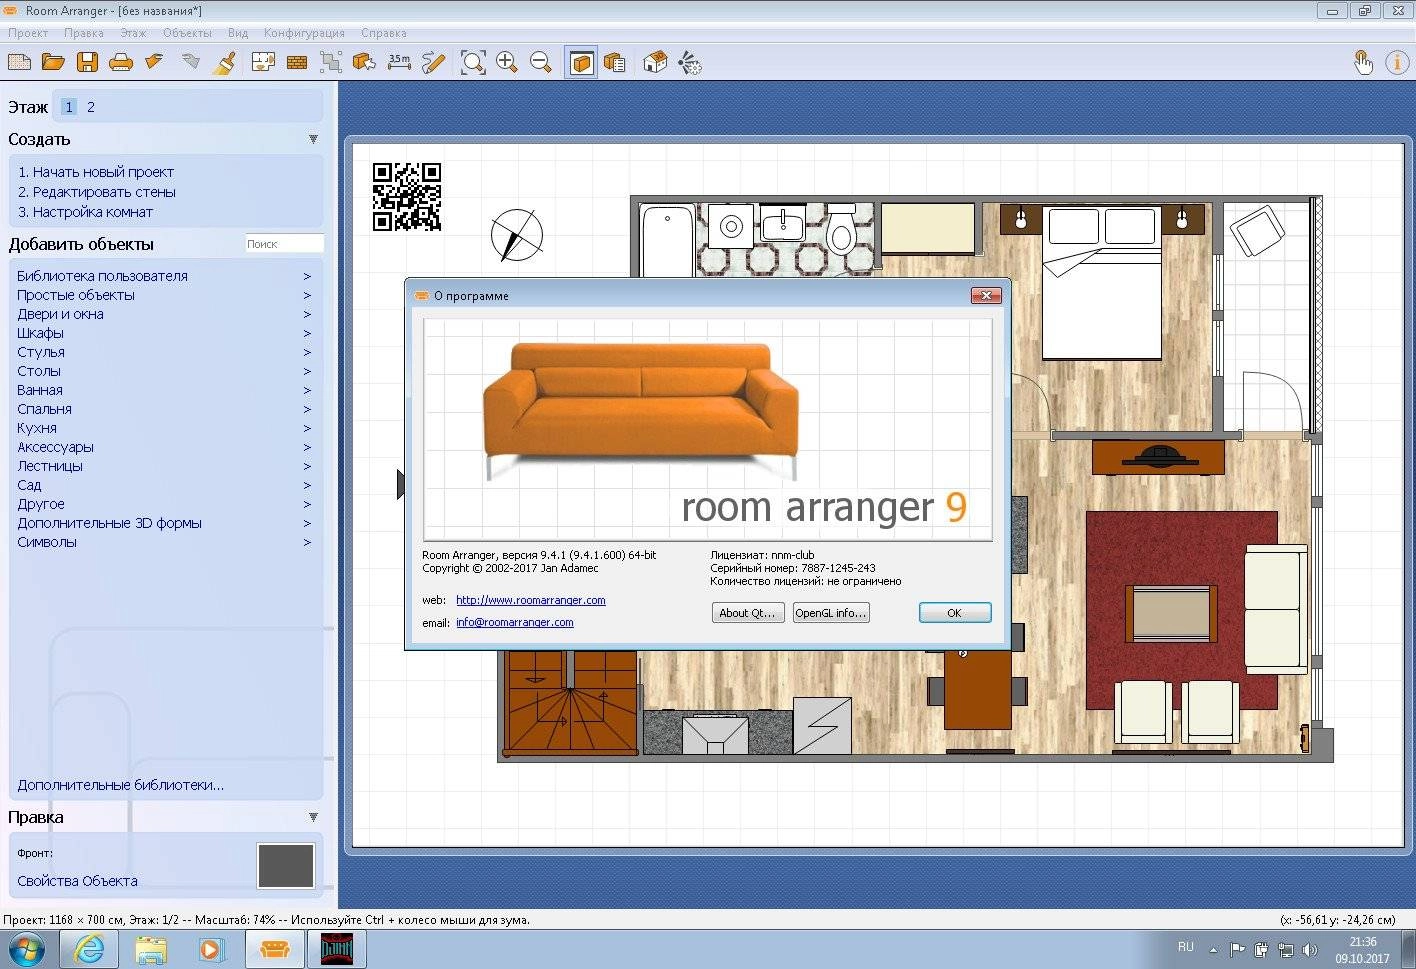Click the Undo arrow icon
The image size is (1416, 969).
pos(154,62)
